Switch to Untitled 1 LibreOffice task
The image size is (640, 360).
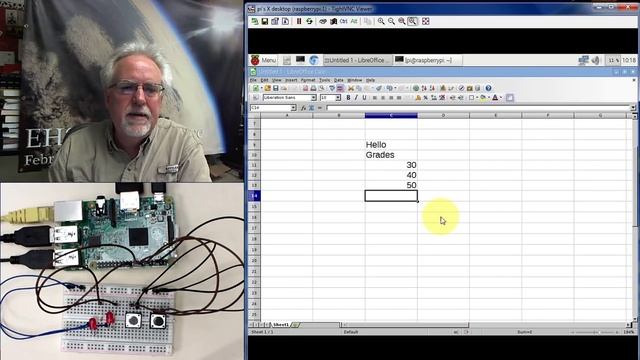357,60
